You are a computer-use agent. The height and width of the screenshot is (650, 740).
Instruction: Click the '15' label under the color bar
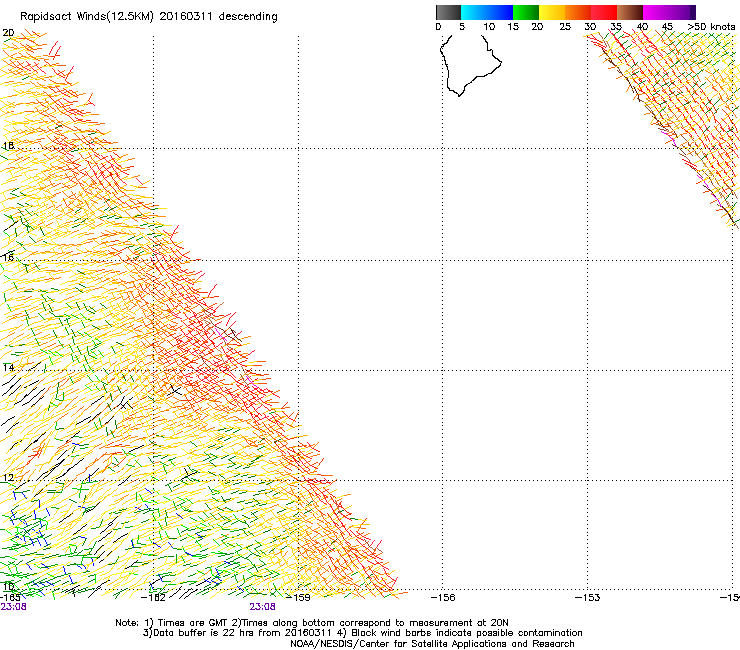coord(513,27)
